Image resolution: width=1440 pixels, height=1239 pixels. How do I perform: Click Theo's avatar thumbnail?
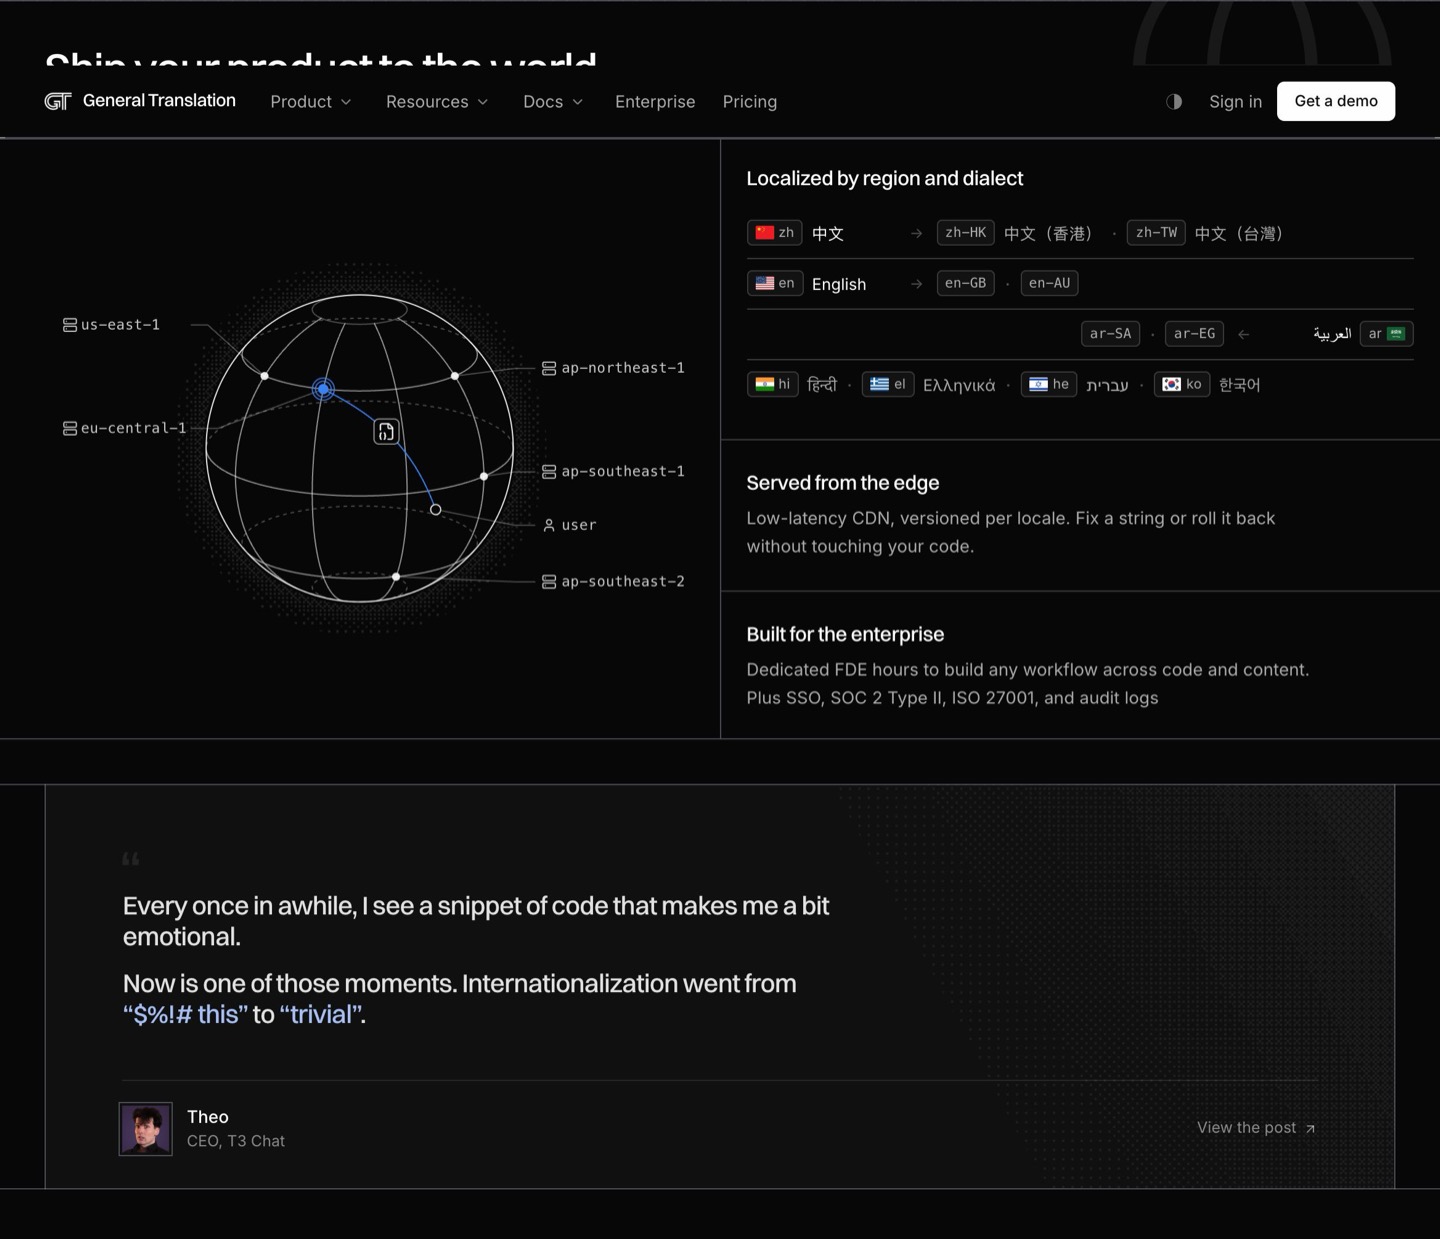146,1129
